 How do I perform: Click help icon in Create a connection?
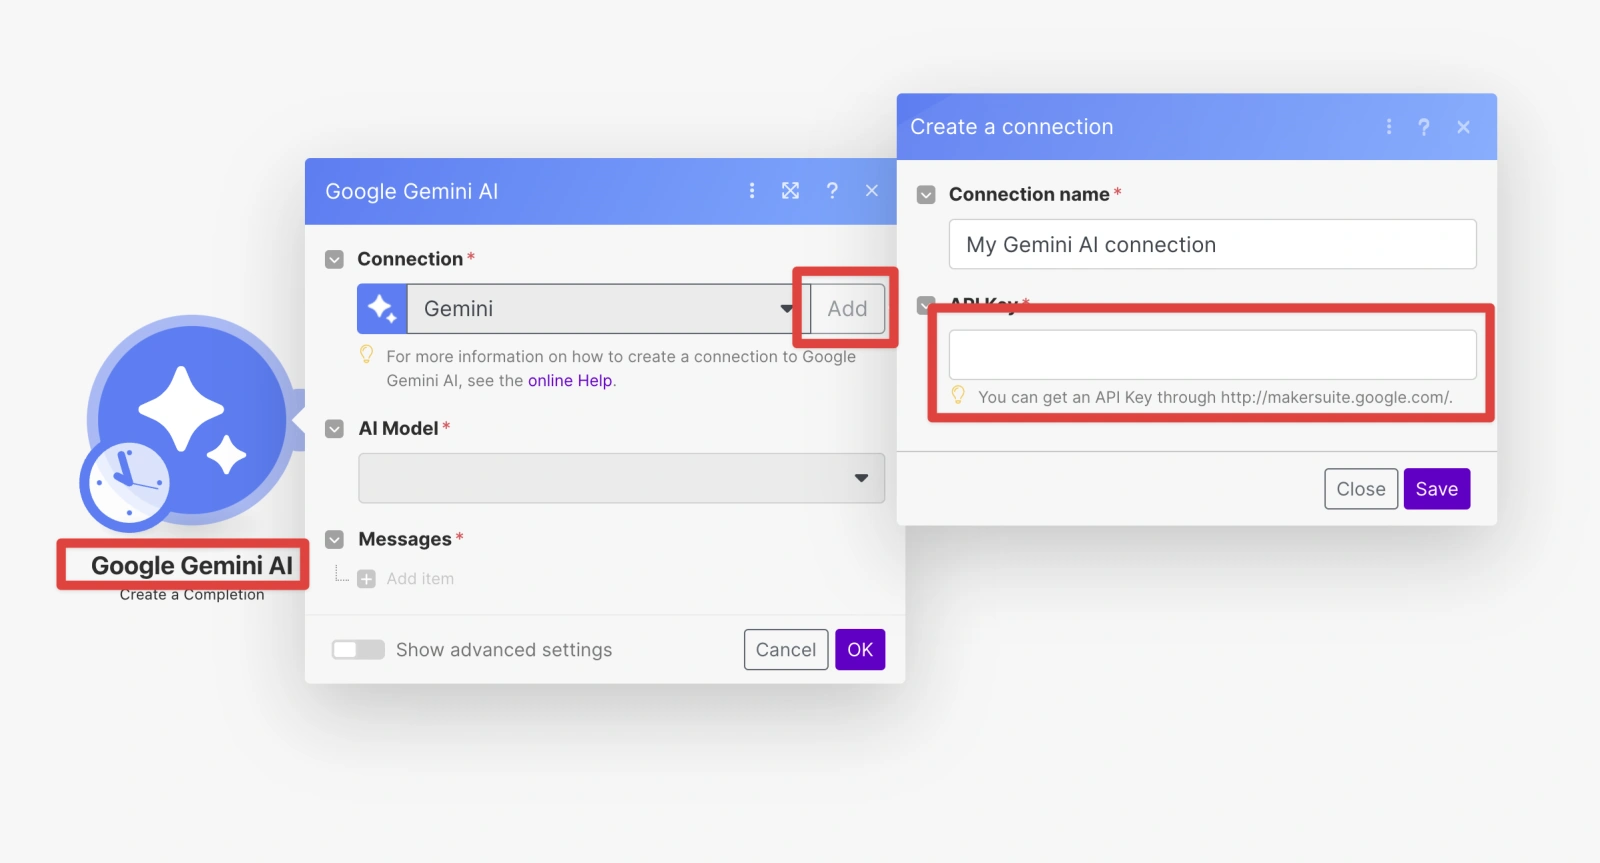[1424, 127]
